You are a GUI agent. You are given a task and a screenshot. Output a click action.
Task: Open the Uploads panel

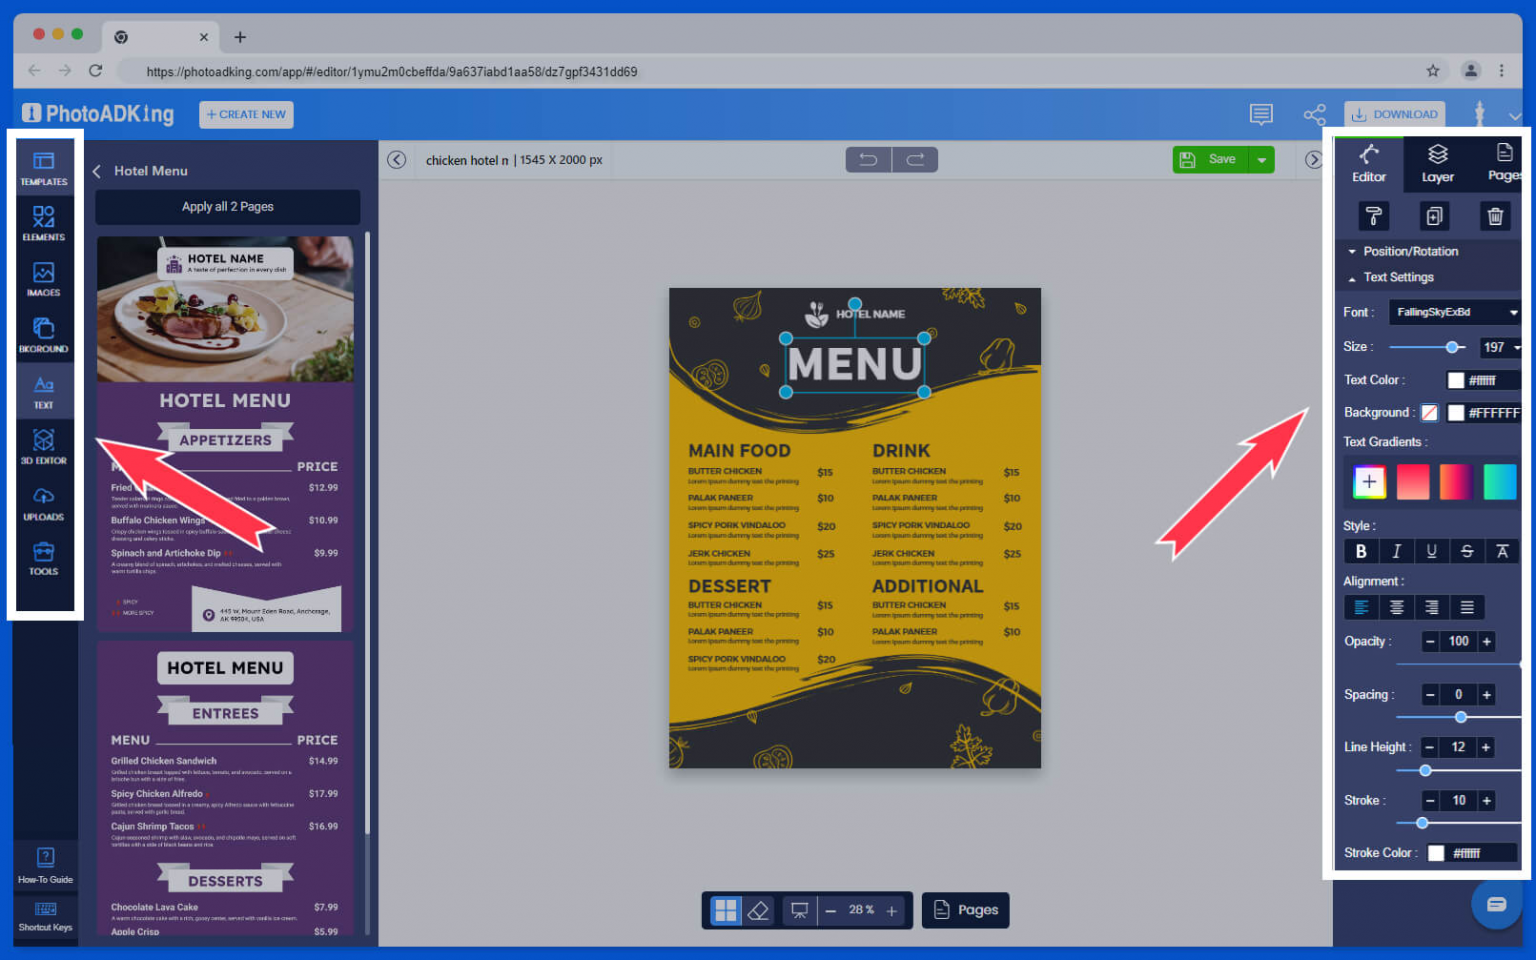point(44,503)
